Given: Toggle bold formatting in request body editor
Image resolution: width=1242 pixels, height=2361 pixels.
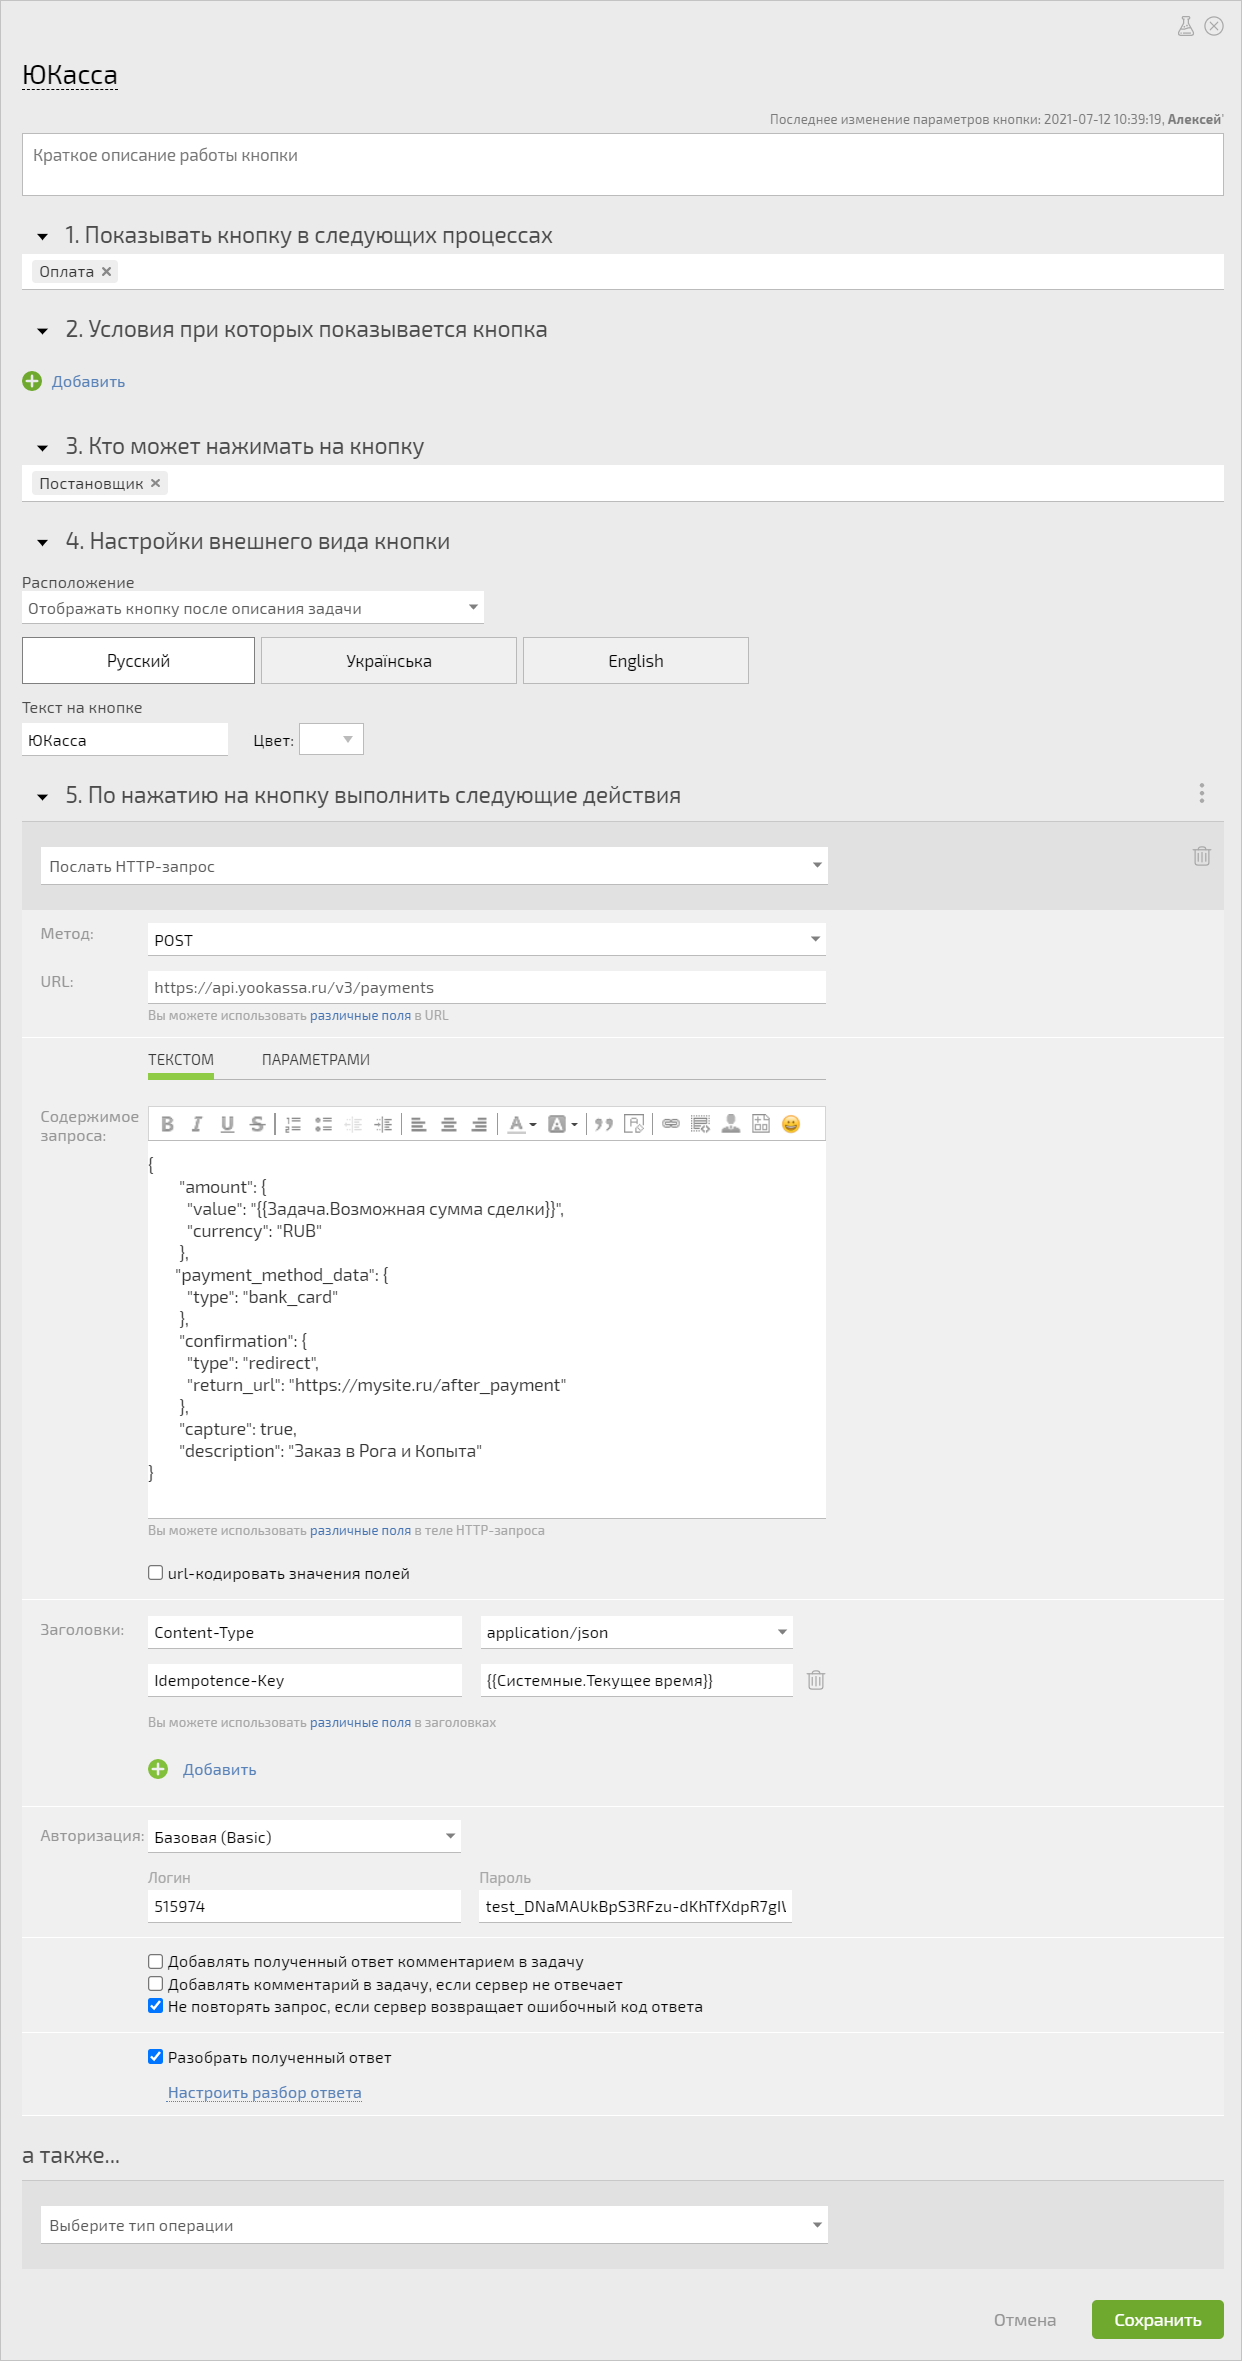Looking at the screenshot, I should pos(168,1124).
